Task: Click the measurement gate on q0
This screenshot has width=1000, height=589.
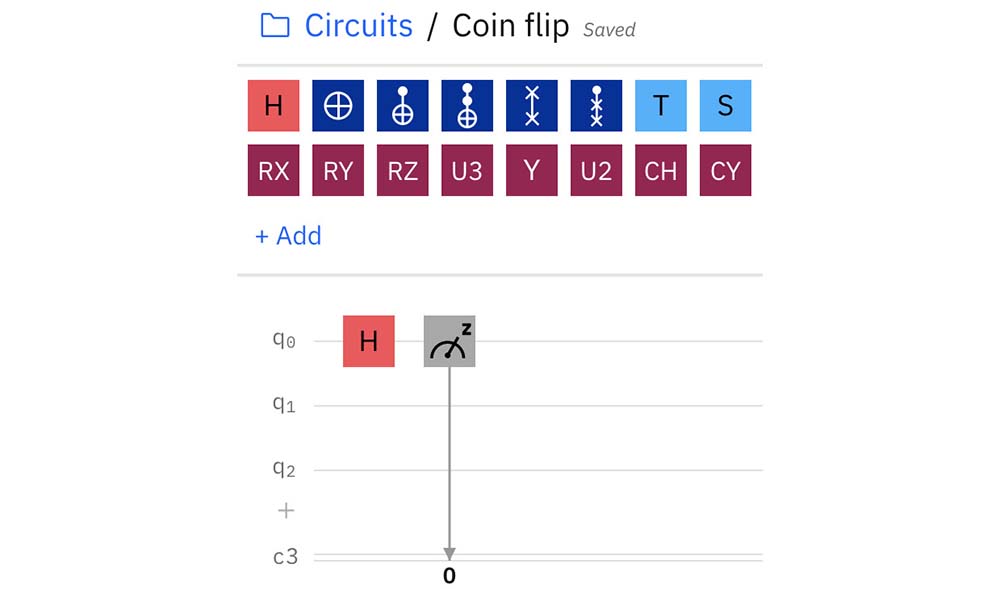Action: coord(449,341)
